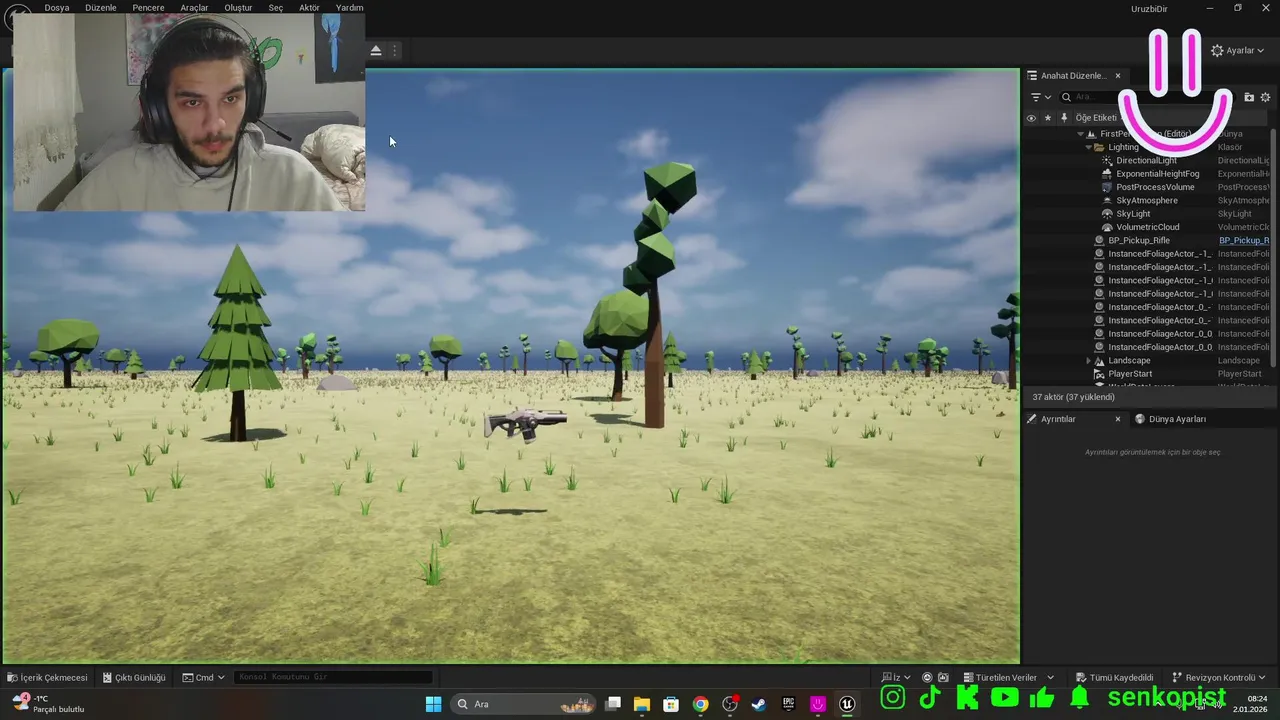This screenshot has height=720, width=1280.
Task: Open the Oluştur menu
Action: 238,7
